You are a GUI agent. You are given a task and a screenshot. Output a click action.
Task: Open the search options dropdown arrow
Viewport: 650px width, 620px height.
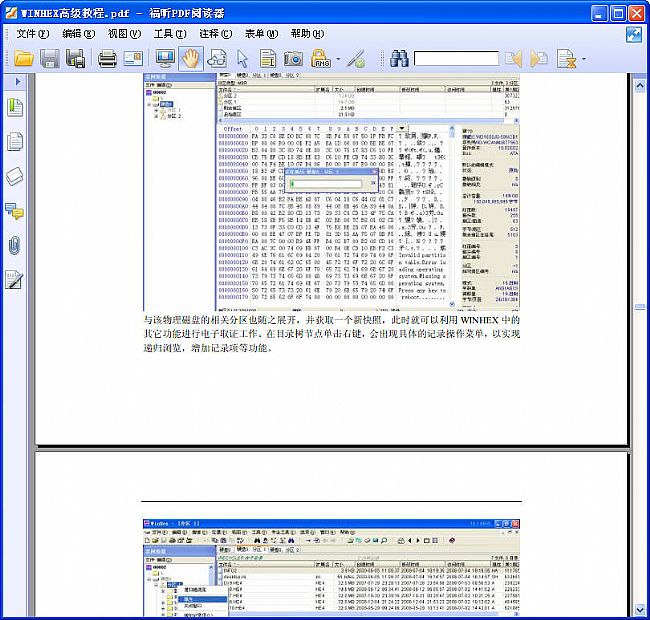584,59
